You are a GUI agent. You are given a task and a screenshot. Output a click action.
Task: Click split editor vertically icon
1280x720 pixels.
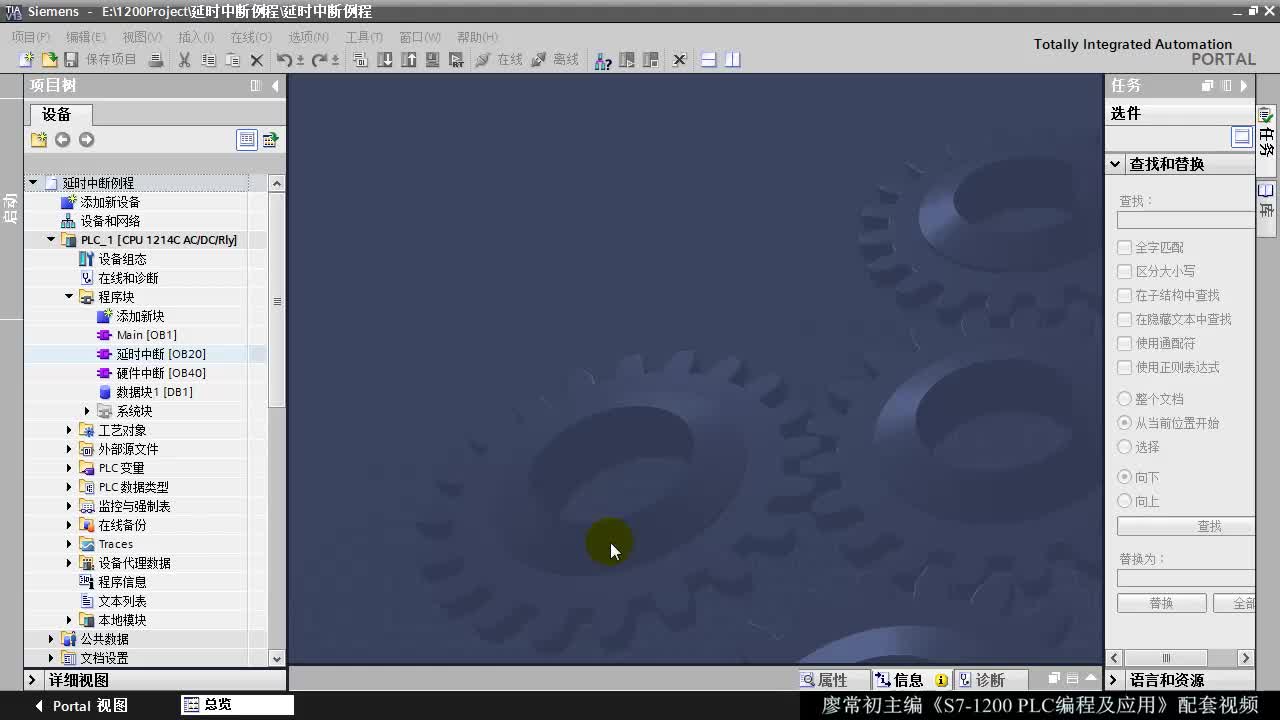click(732, 60)
